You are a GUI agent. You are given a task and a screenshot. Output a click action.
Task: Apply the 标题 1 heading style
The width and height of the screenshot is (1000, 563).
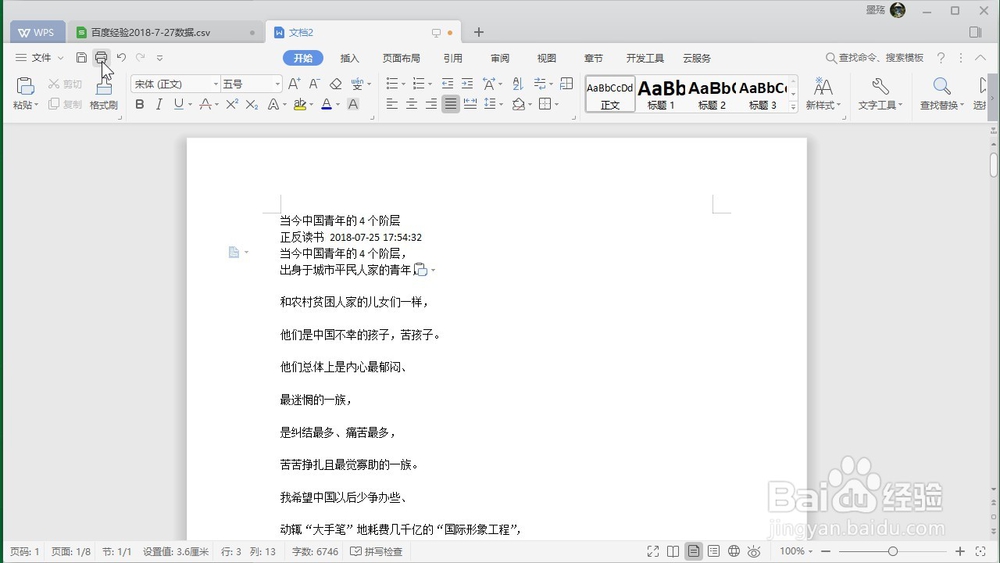(661, 94)
